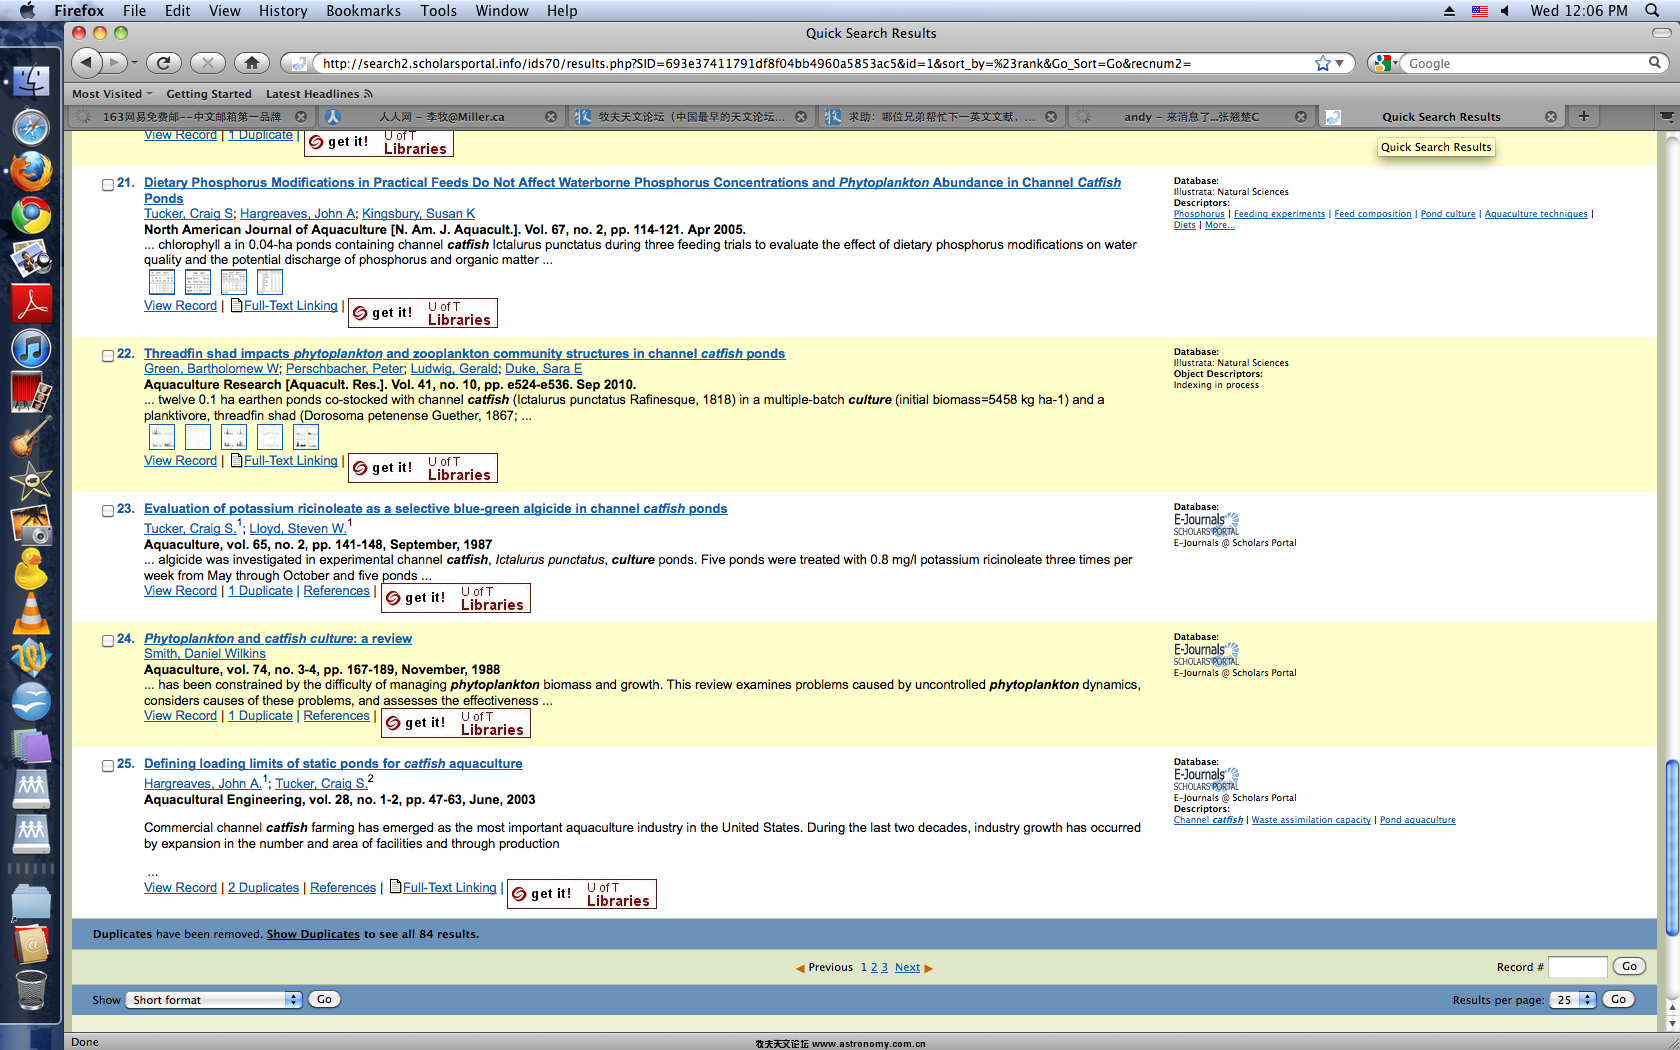Tick the checkbox for record 24
The image size is (1680, 1050).
tap(108, 641)
